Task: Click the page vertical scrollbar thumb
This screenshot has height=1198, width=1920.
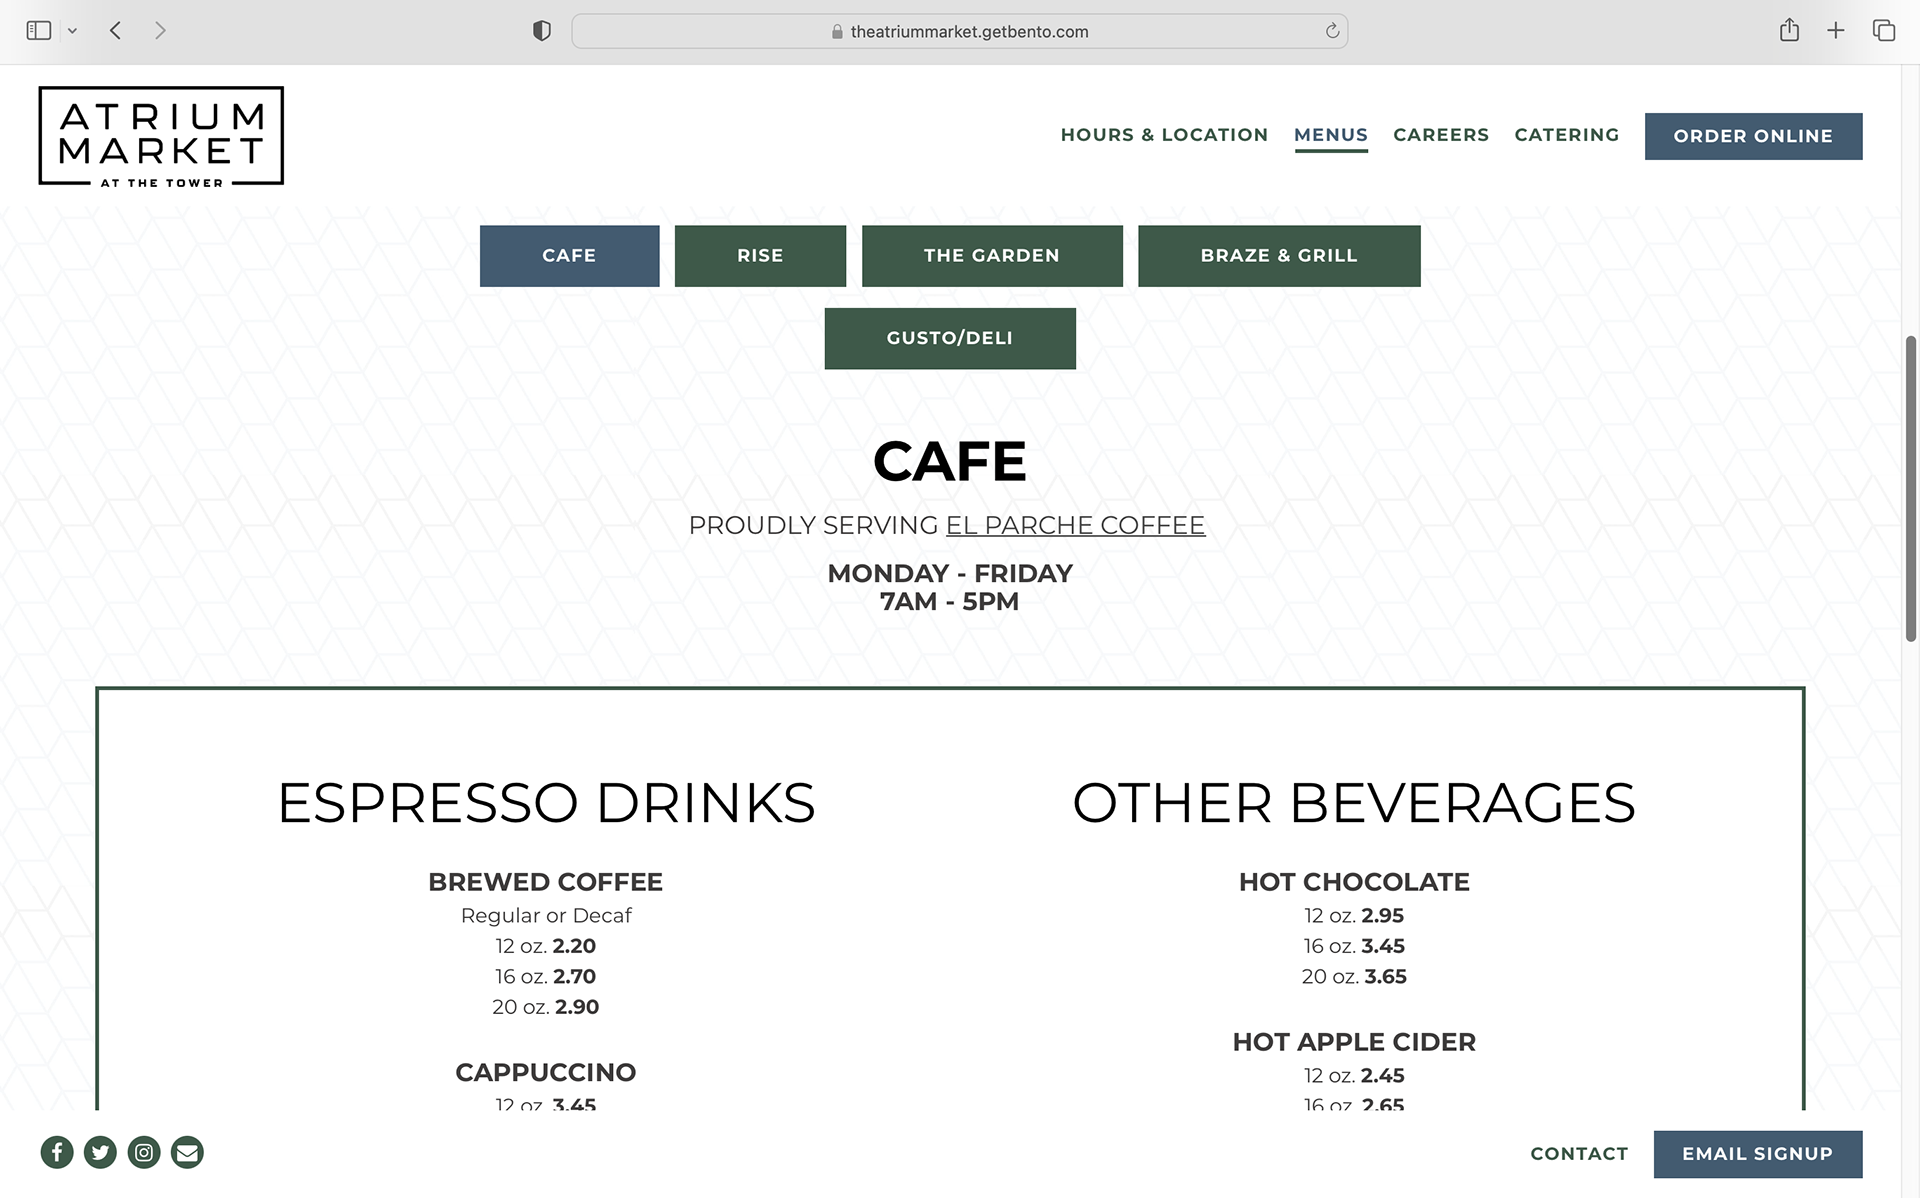Action: (x=1910, y=488)
